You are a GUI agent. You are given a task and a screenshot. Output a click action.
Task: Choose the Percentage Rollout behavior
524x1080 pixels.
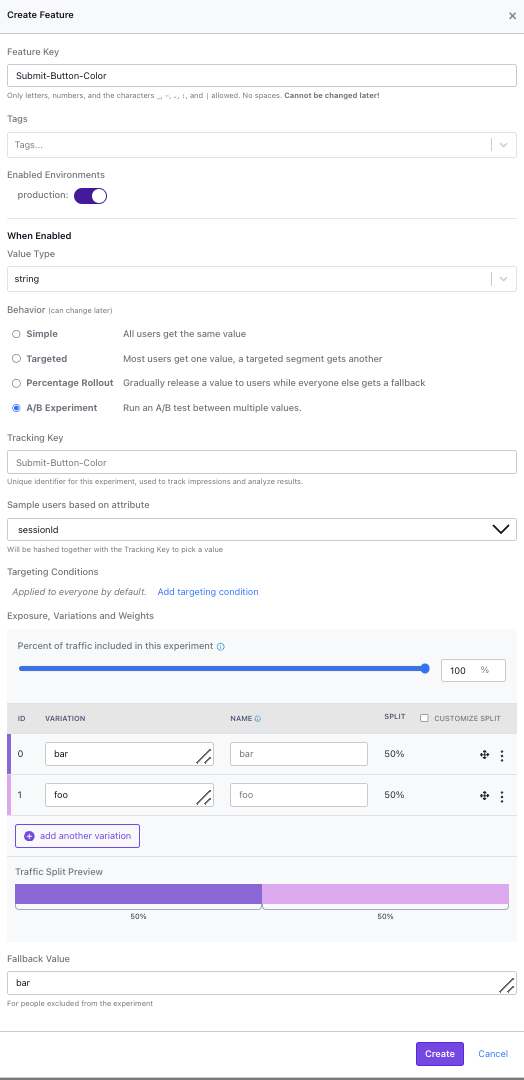point(16,383)
